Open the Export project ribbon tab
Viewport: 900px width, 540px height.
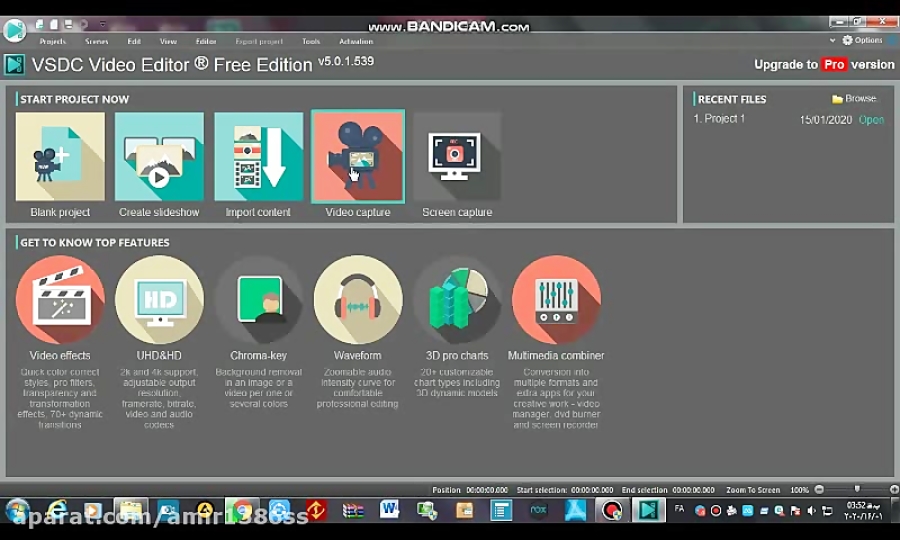(x=259, y=41)
